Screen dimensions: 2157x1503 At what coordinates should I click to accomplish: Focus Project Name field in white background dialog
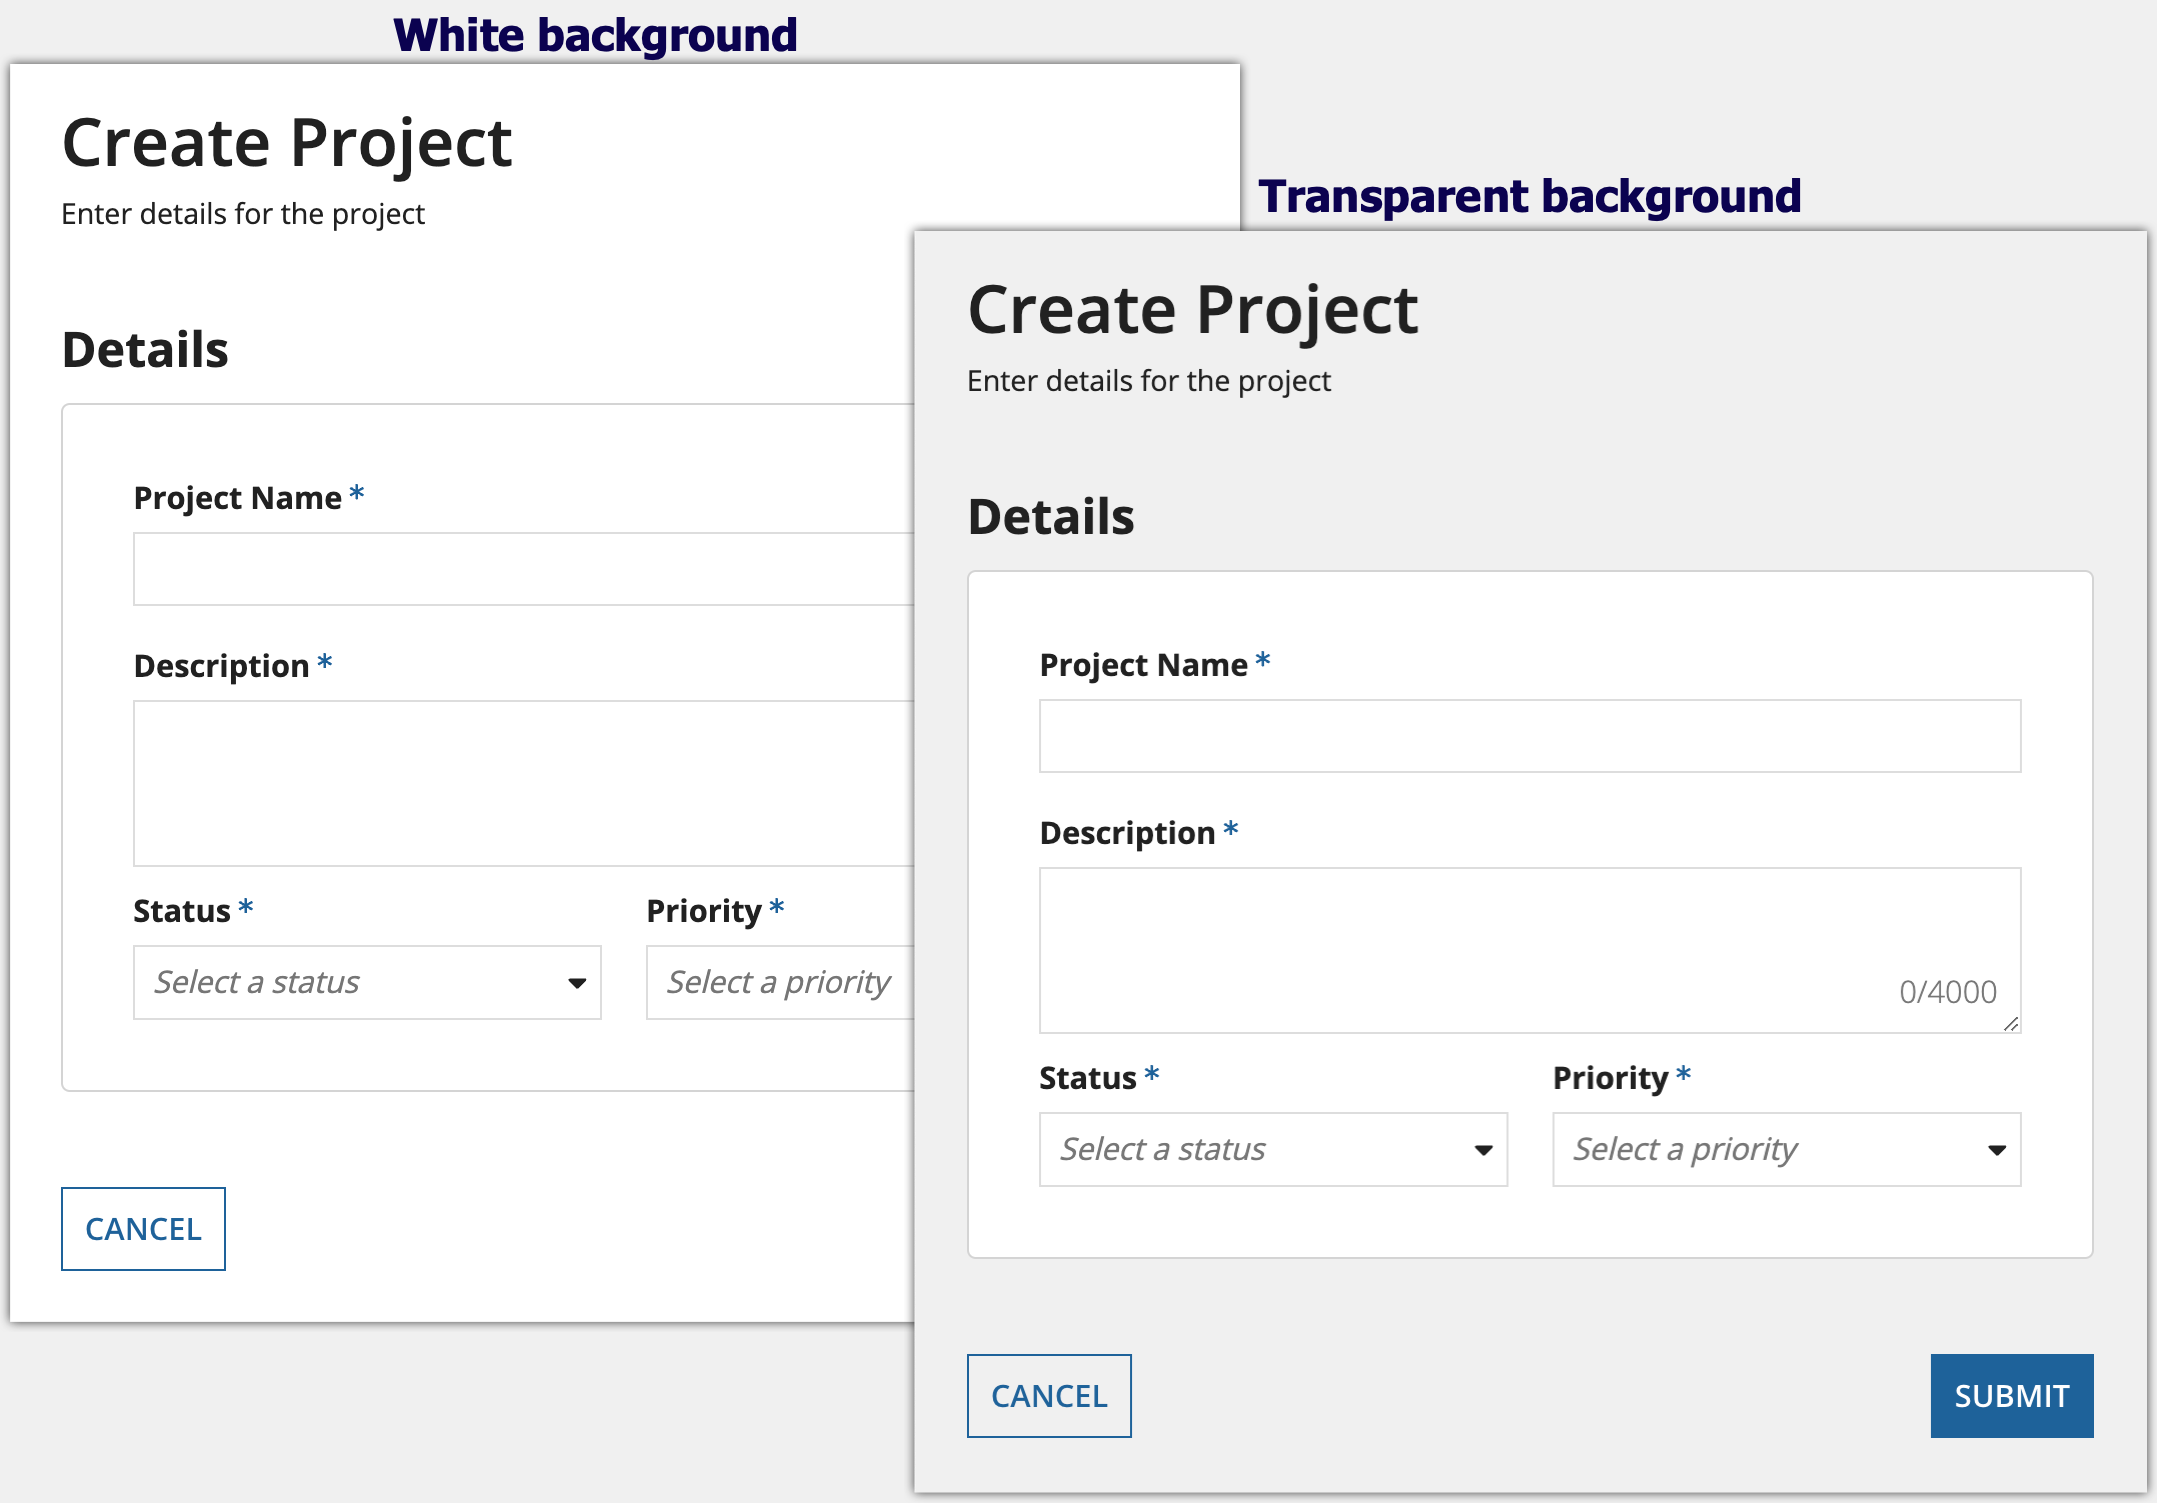click(524, 569)
